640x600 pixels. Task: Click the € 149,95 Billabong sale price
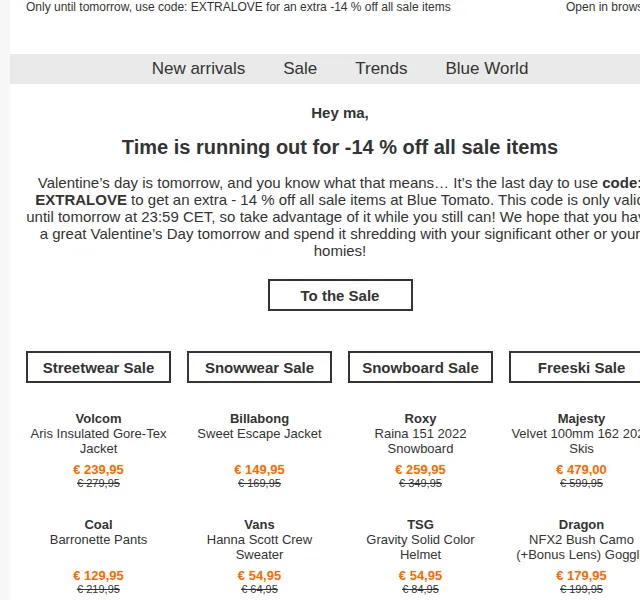259,469
